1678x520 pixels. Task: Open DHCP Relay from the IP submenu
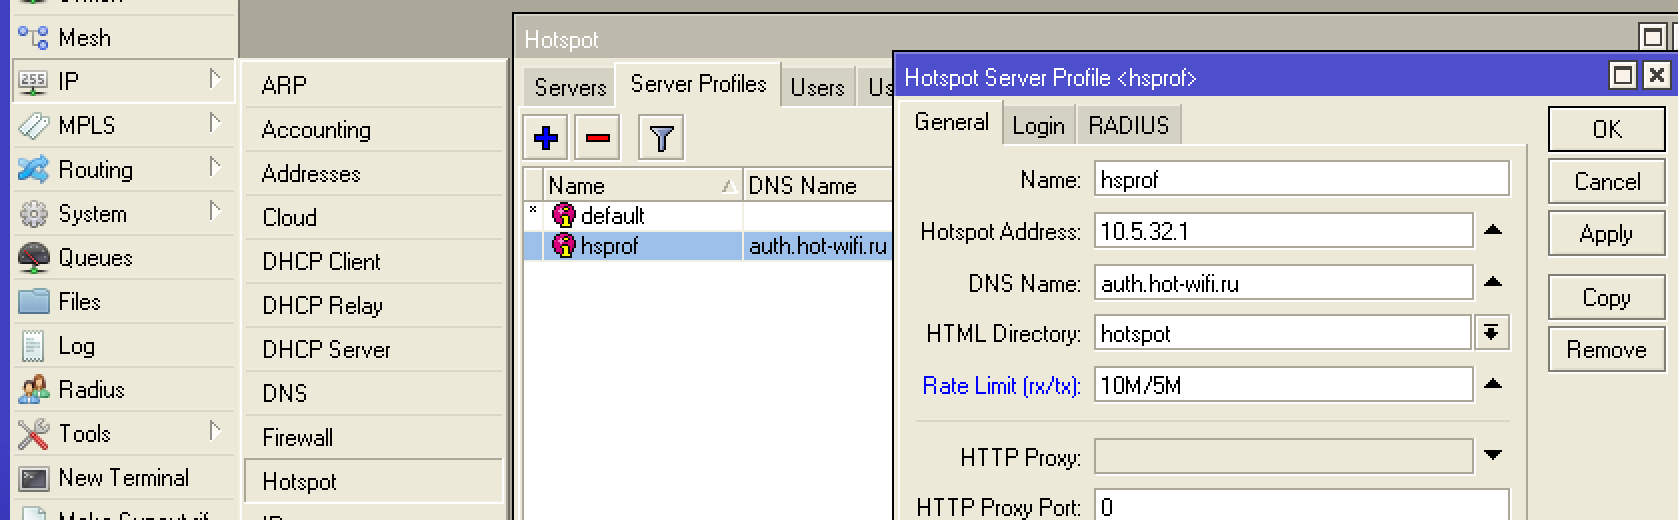(x=374, y=306)
